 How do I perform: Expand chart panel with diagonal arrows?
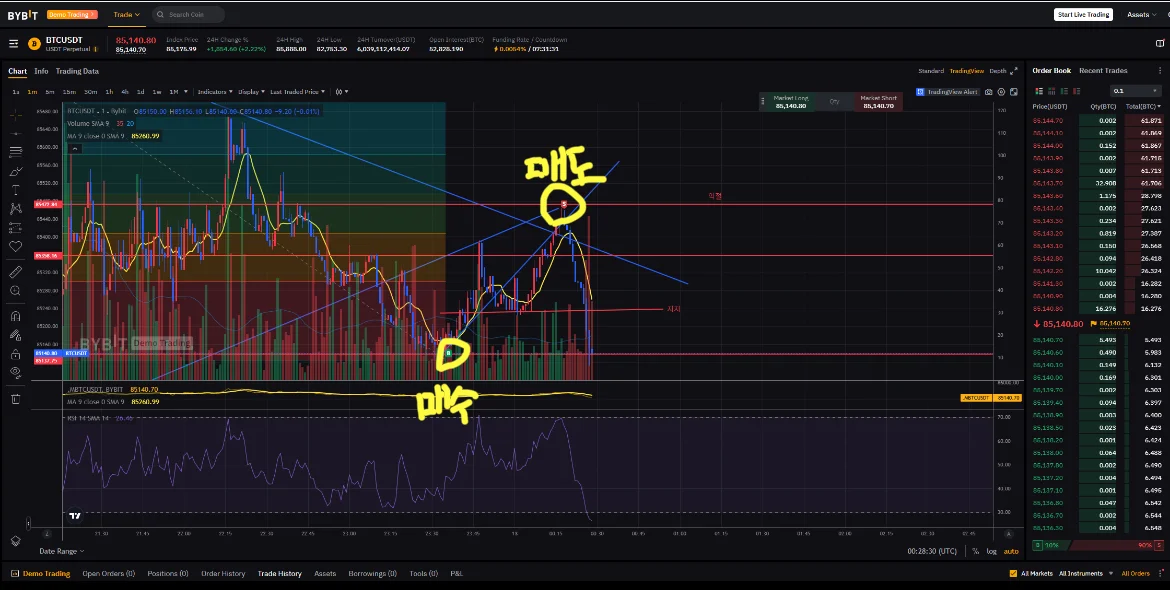coord(1013,71)
